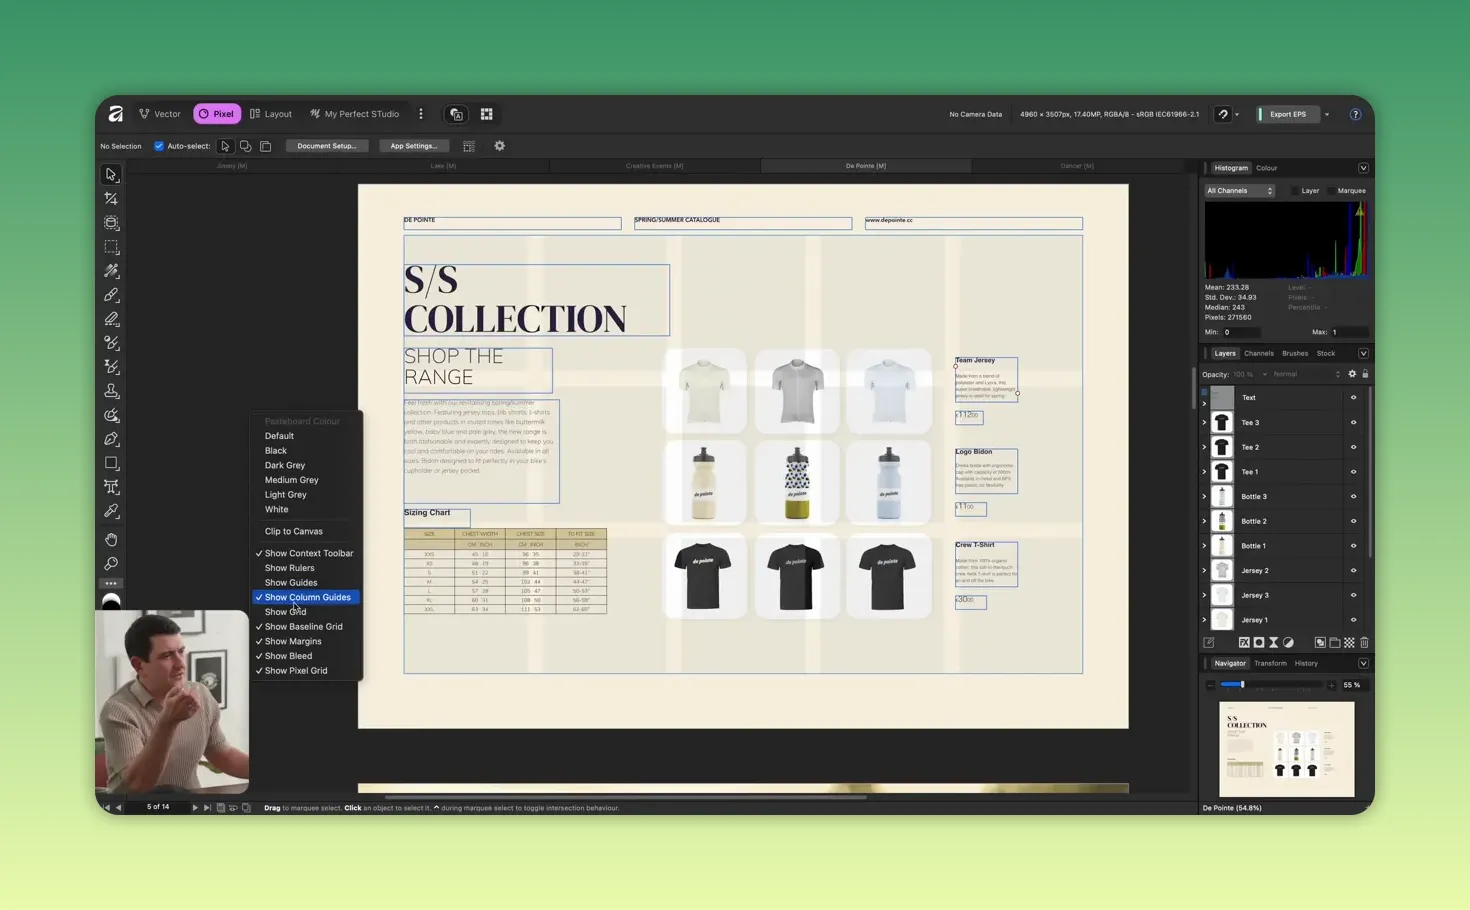Screen dimensions: 1470x910
Task: Select the Crop tool
Action: point(111,199)
